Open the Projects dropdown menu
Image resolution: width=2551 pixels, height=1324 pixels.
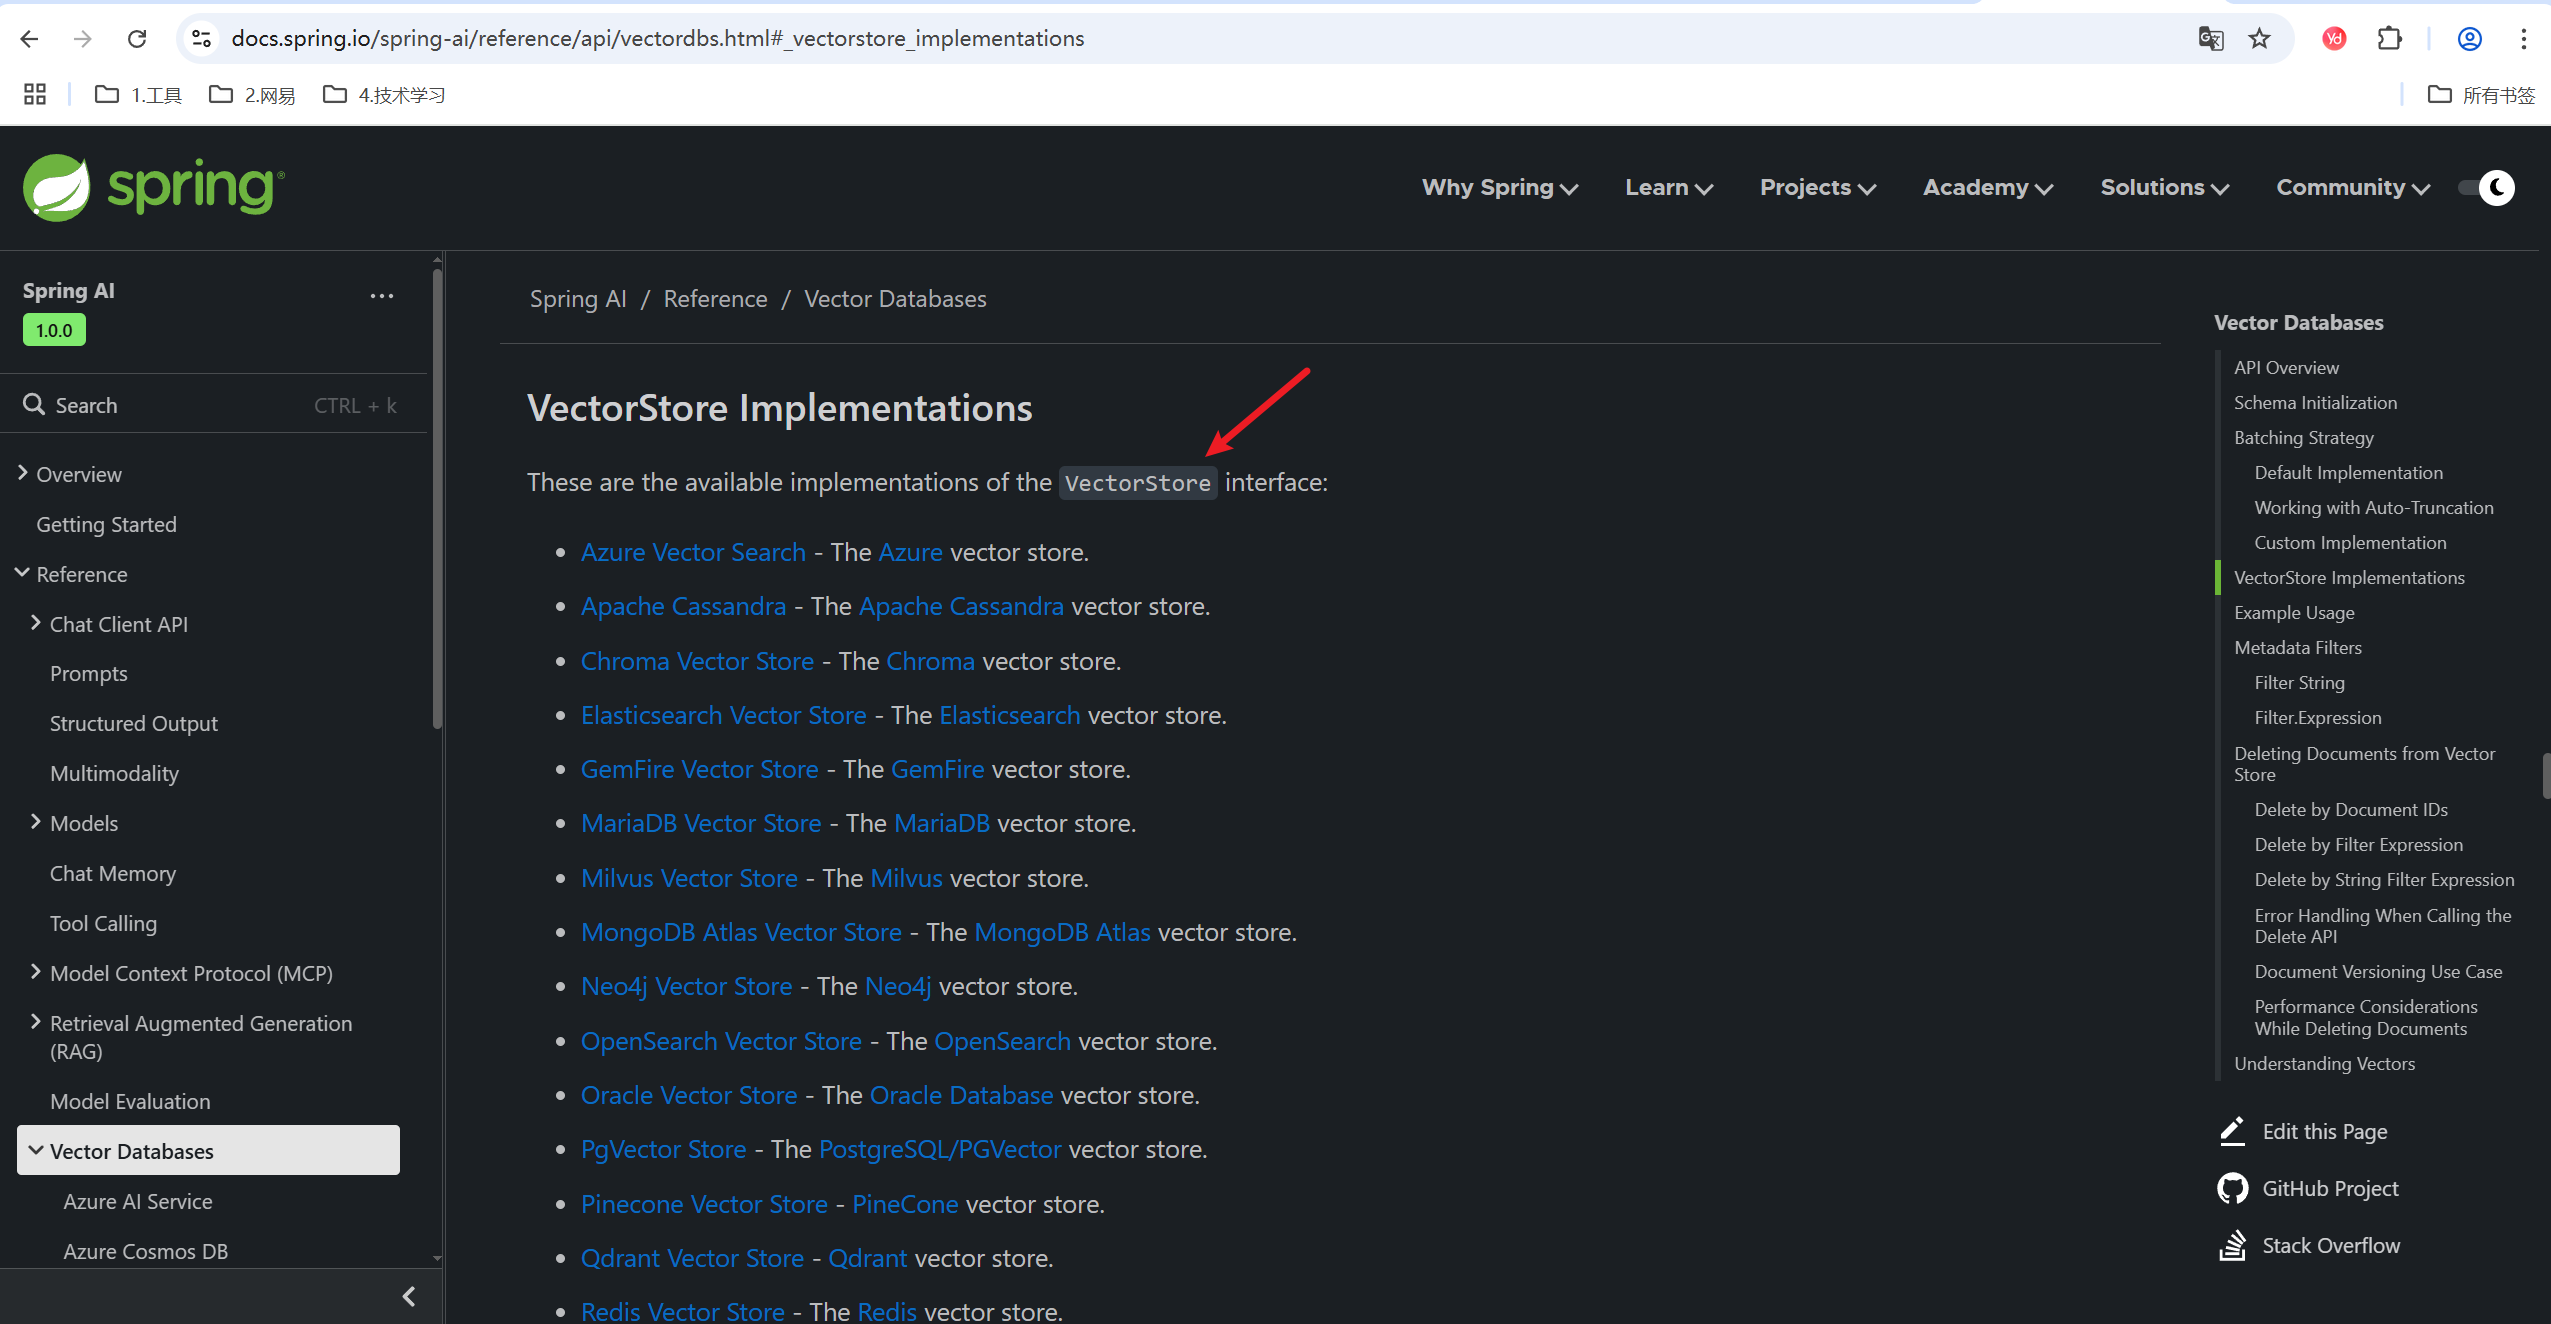click(1817, 188)
